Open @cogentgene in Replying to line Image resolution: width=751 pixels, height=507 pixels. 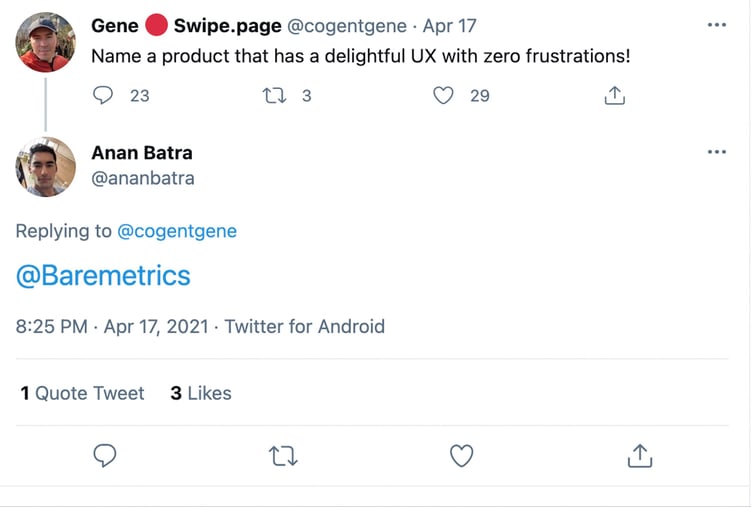click(x=177, y=231)
